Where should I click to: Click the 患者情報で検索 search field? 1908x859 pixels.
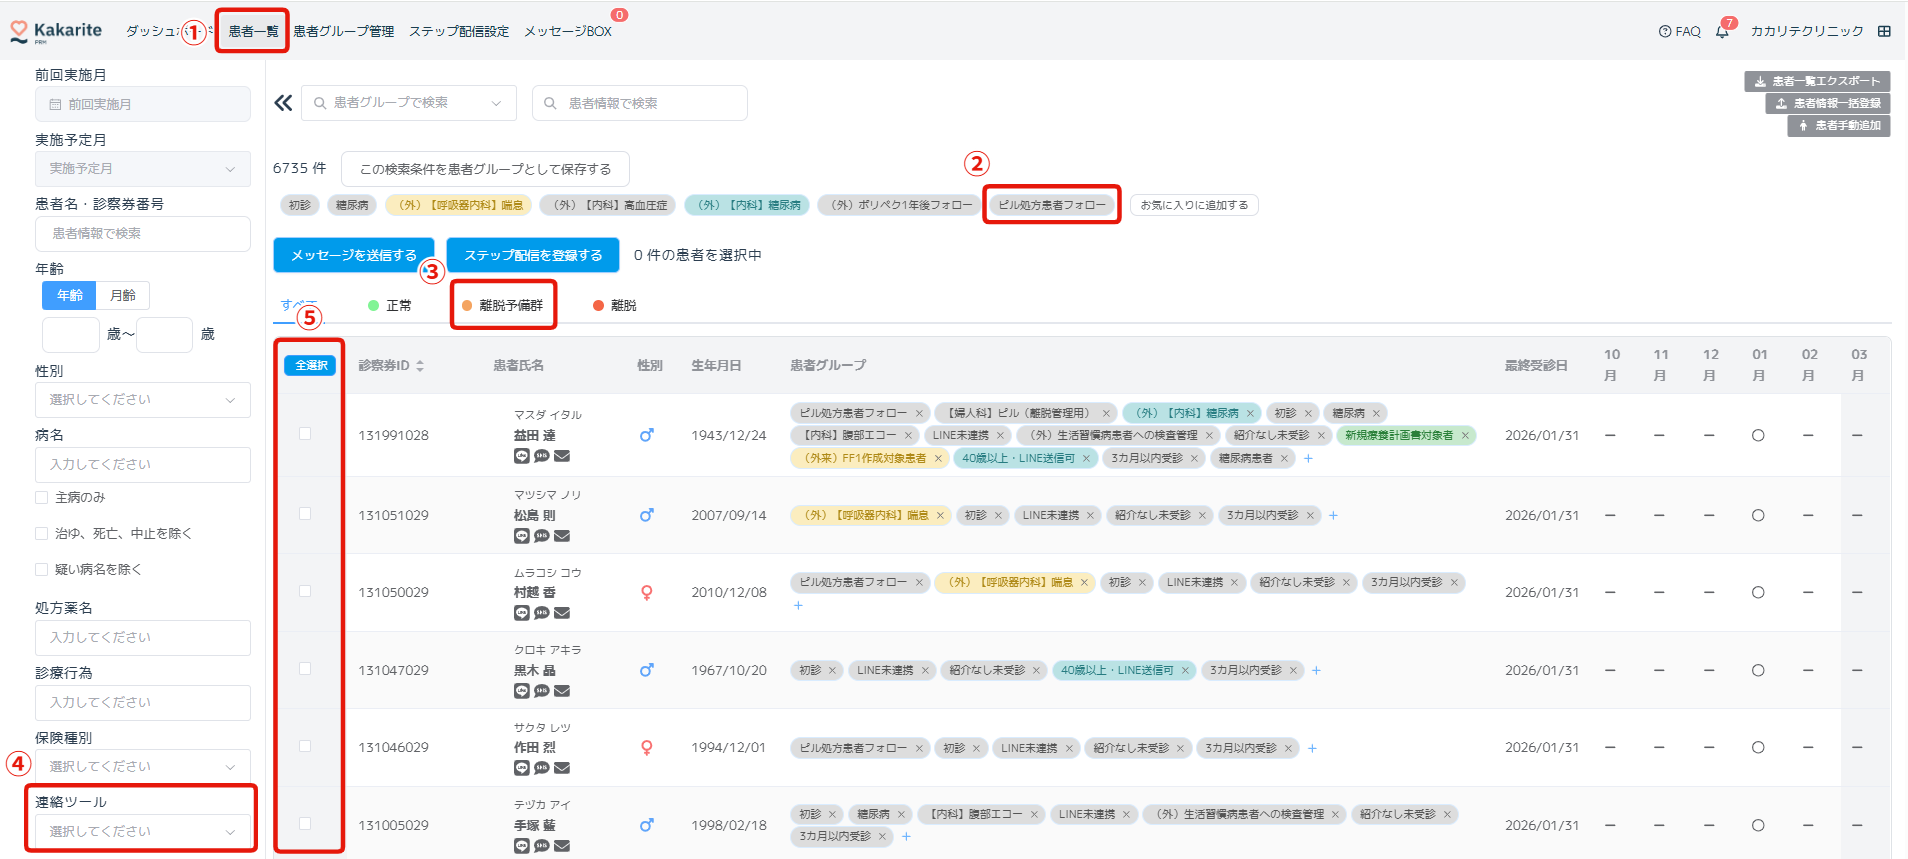(640, 103)
